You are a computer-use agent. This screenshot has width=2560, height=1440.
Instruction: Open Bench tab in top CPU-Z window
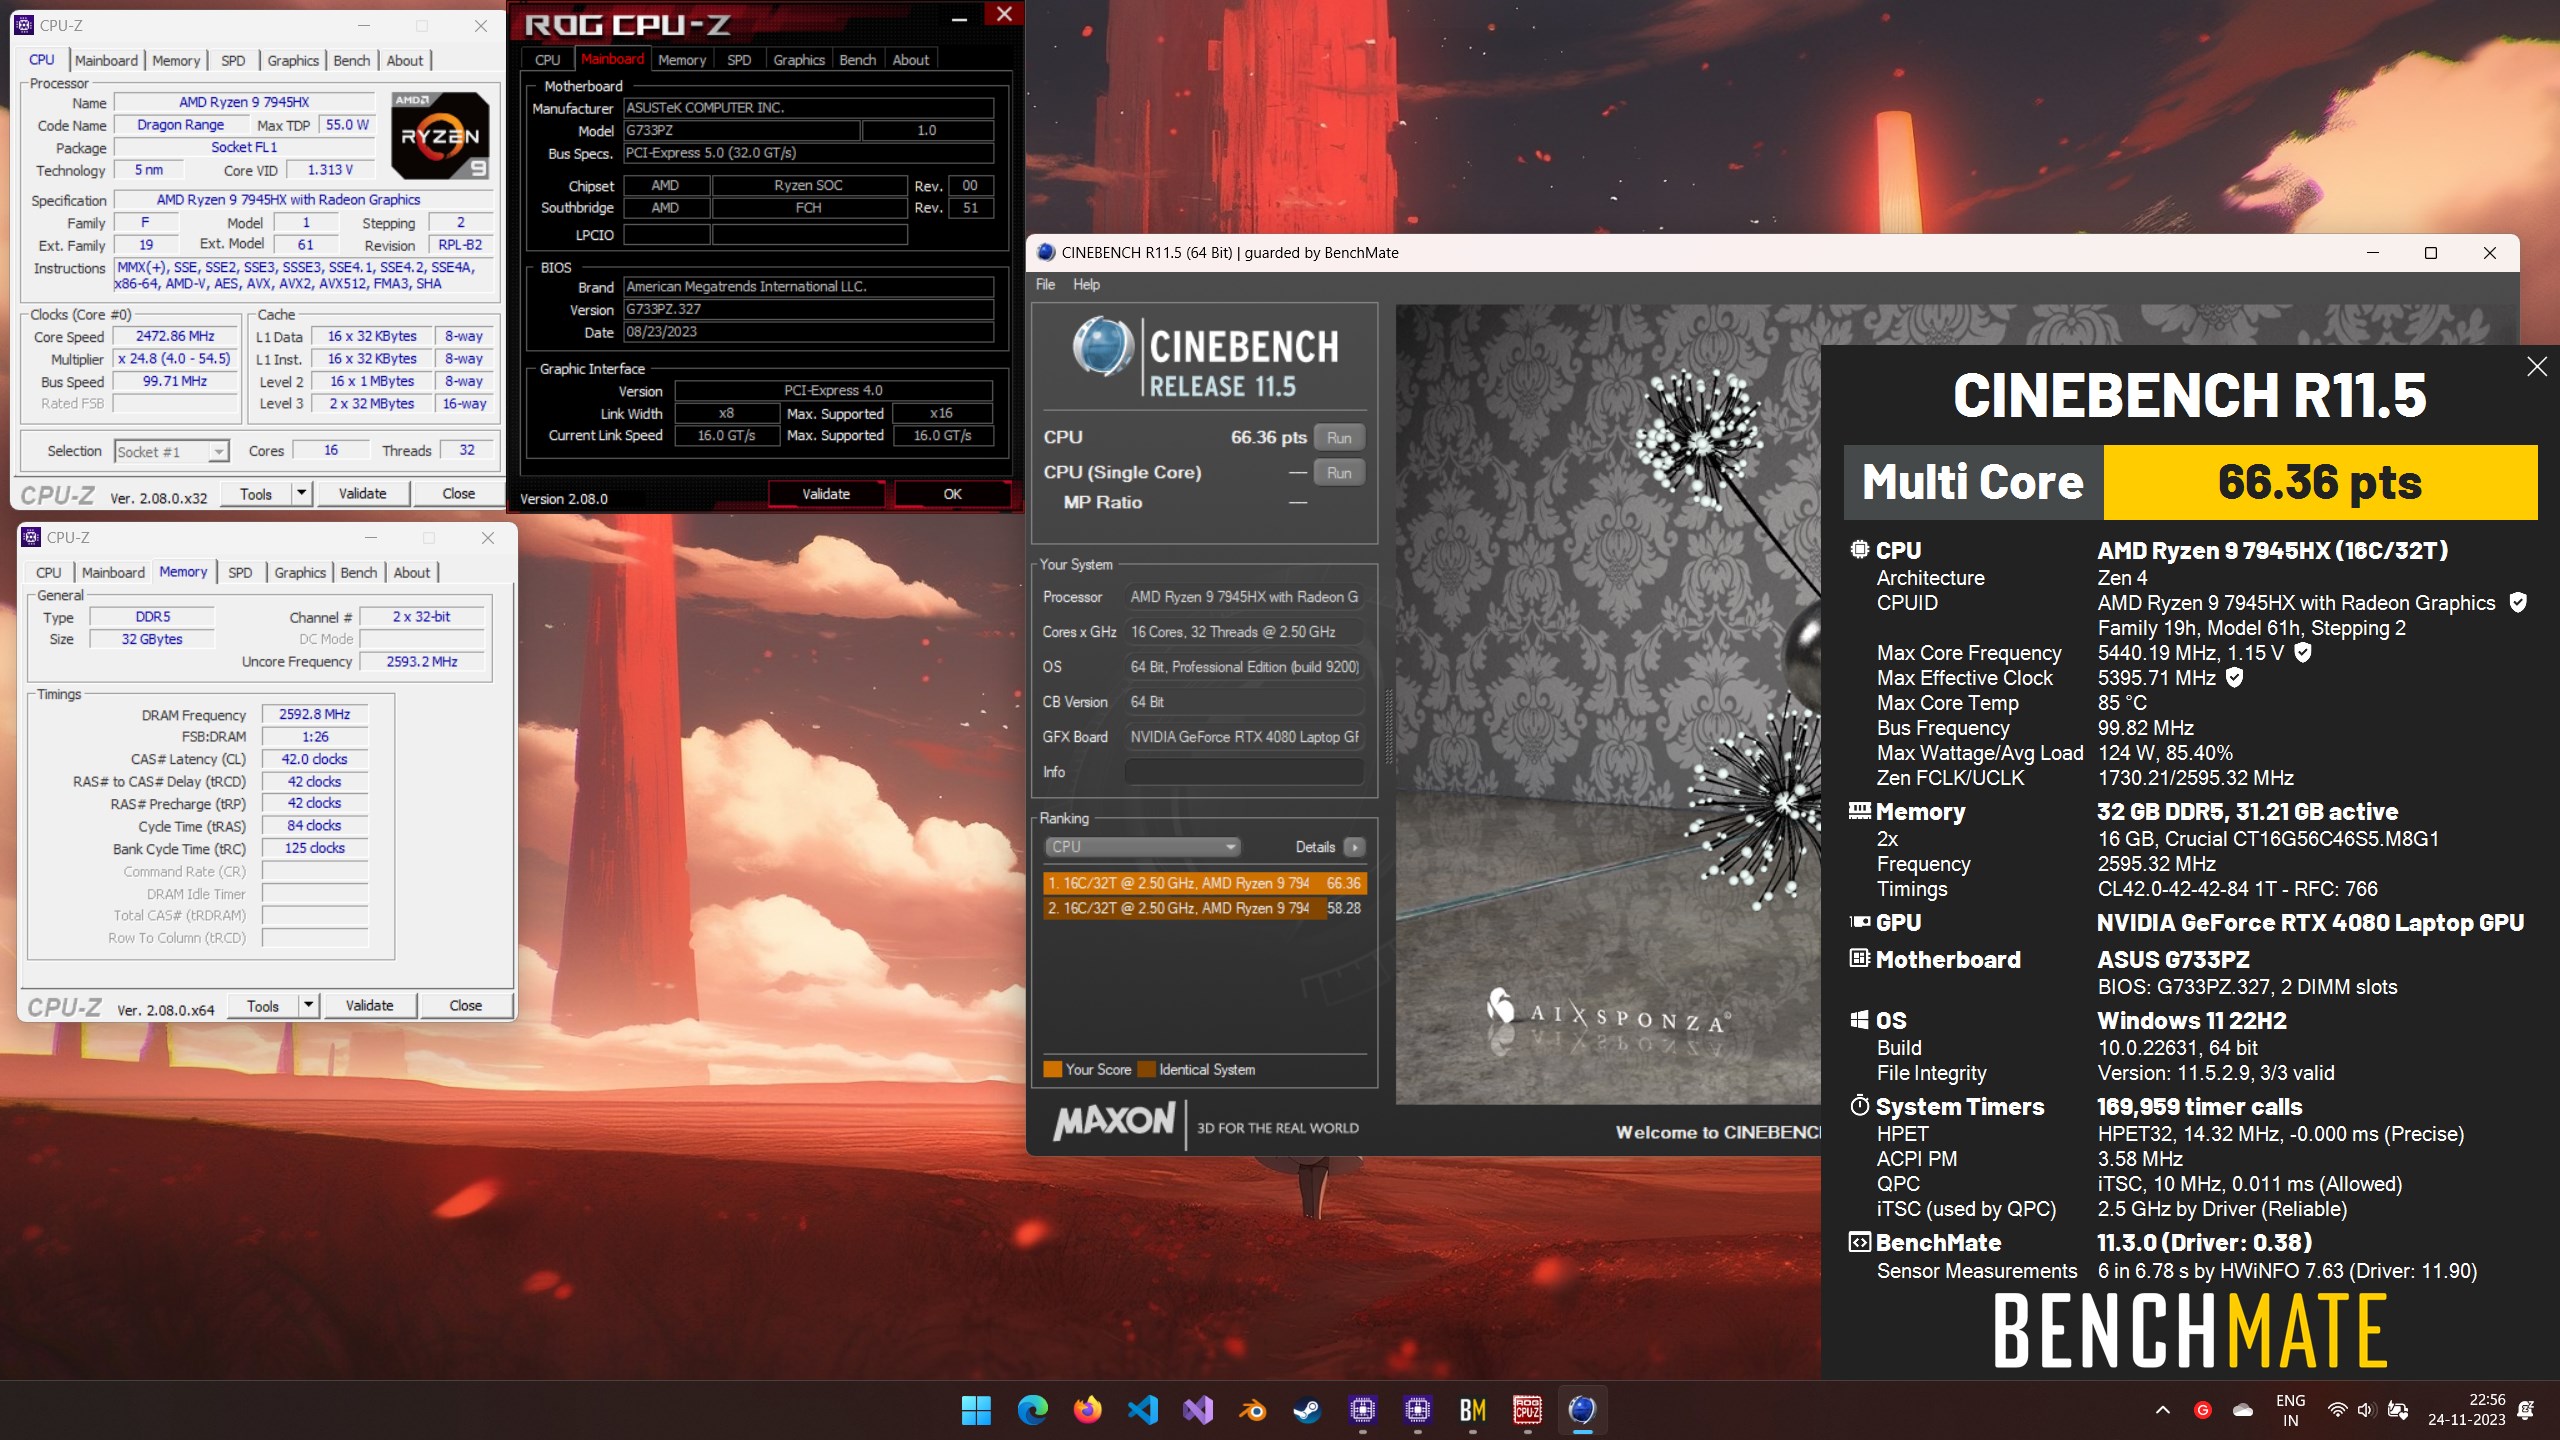pos(352,60)
